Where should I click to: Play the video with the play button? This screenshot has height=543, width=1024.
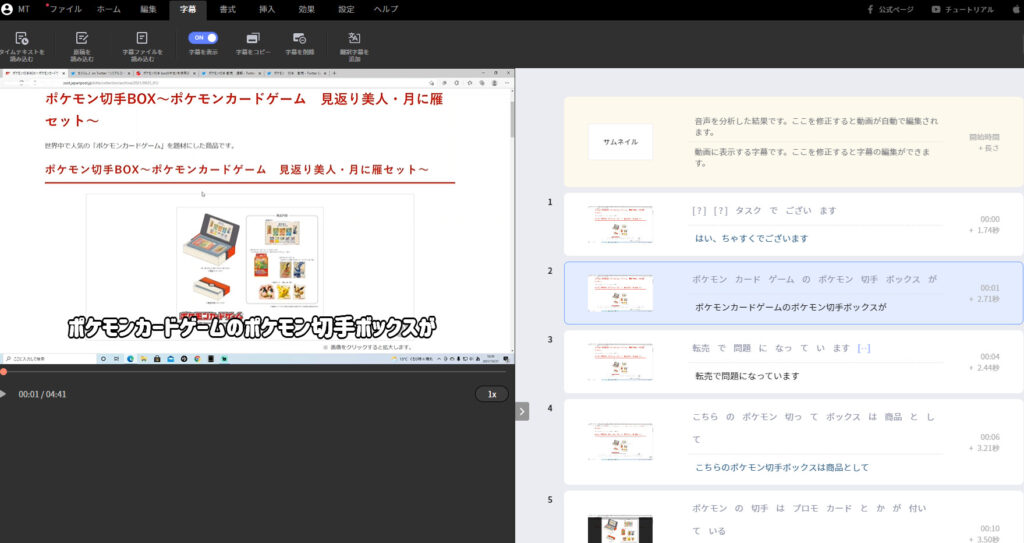pos(3,394)
